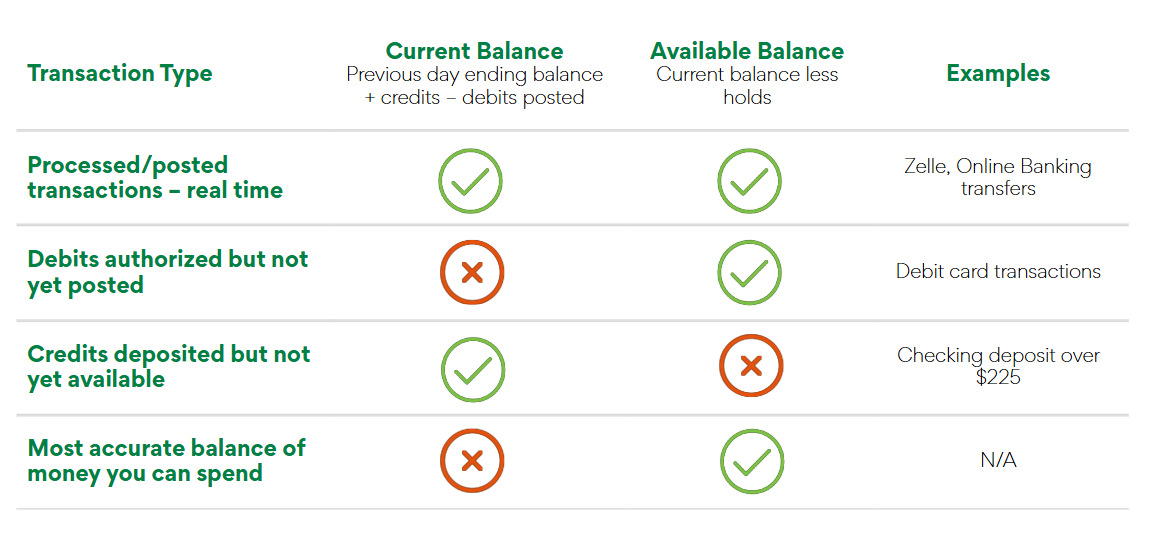
Task: Select the Processed/posted transactions row label
Action: click(x=155, y=178)
